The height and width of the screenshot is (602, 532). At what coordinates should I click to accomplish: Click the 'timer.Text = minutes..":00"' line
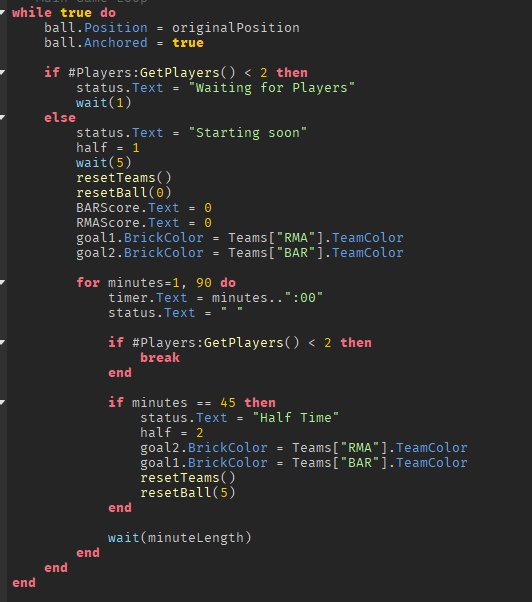click(x=215, y=298)
